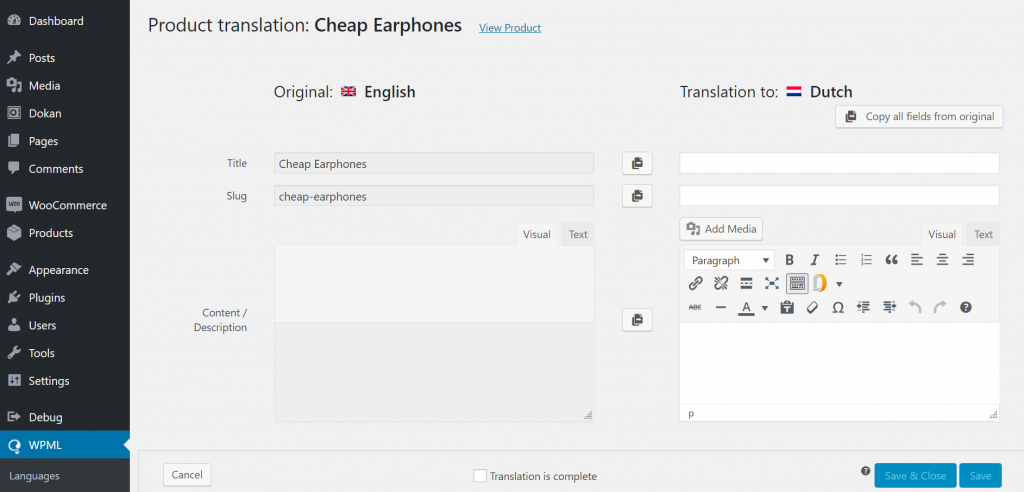
Task: Switch translation editor to Text tab
Action: tap(983, 235)
